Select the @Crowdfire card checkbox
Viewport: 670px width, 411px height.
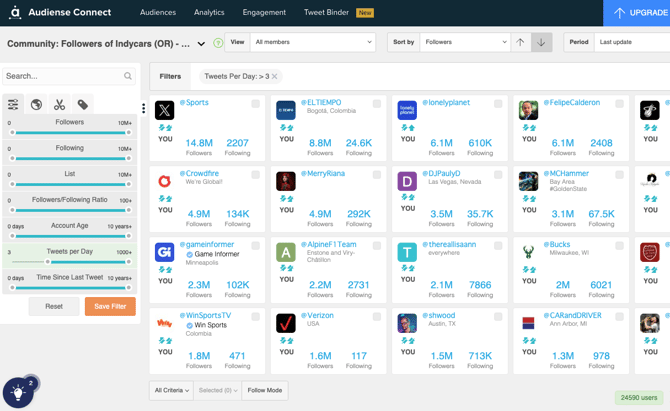[x=256, y=174]
